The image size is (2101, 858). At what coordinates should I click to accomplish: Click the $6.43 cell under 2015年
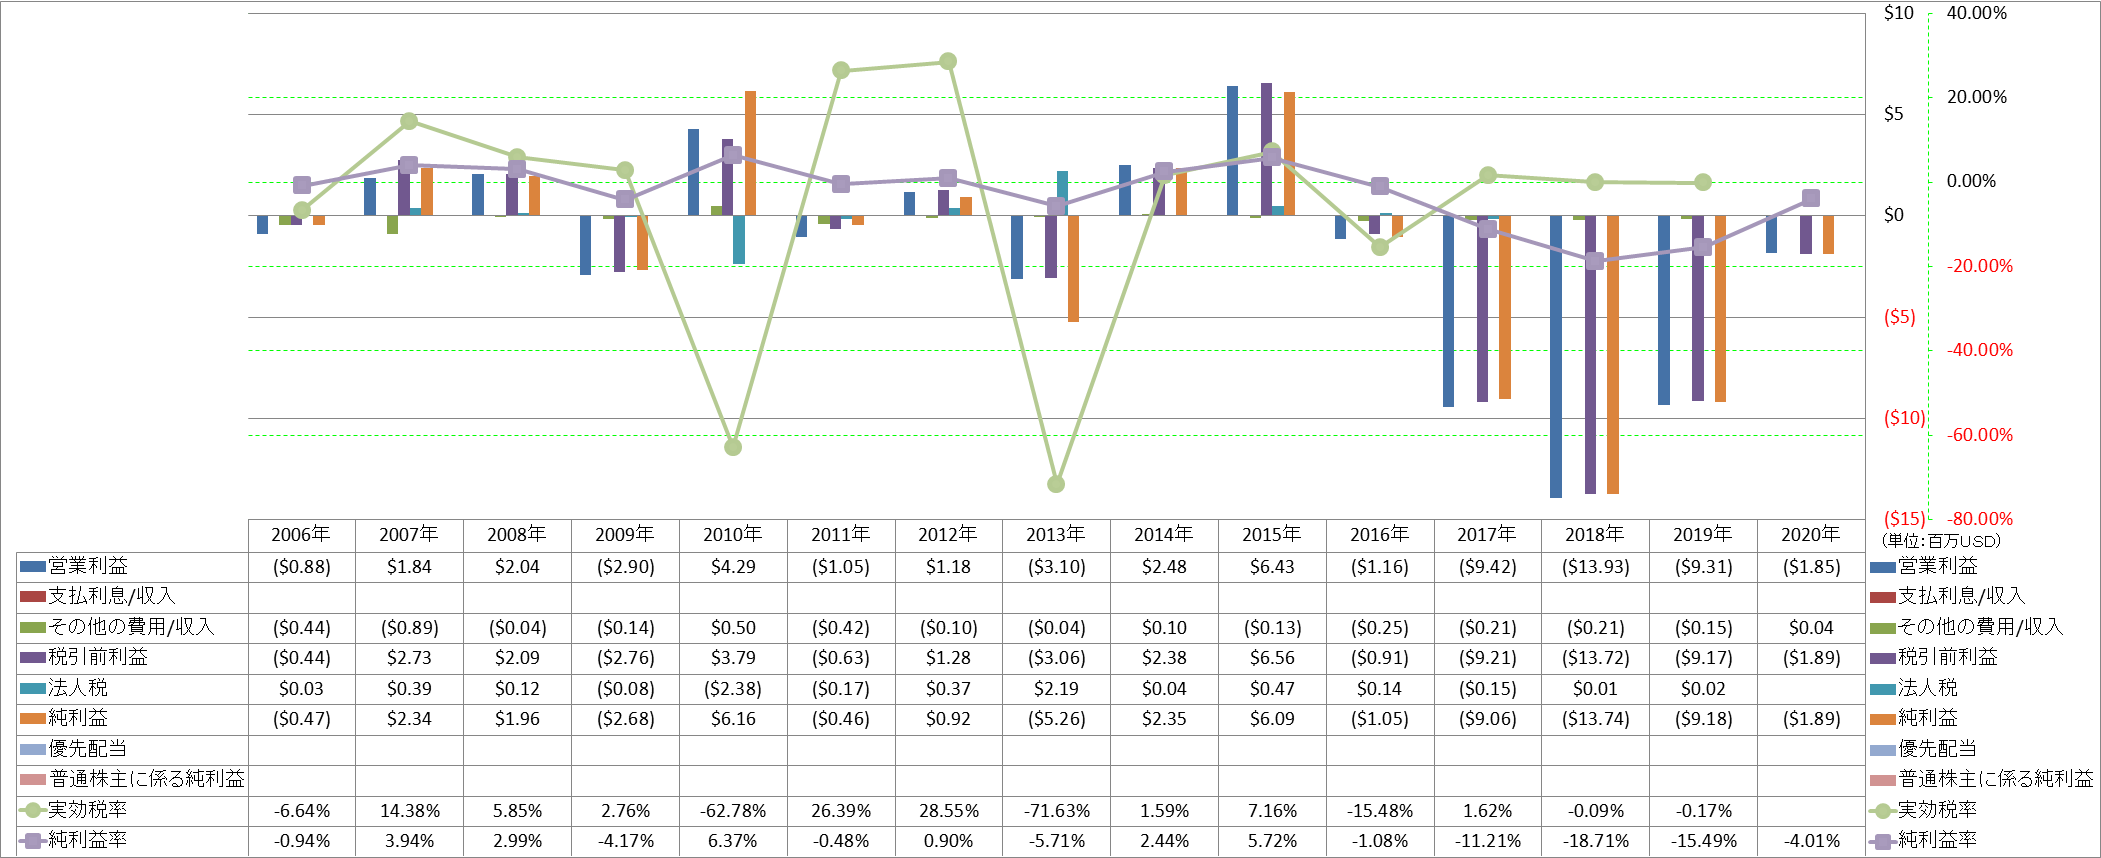pyautogui.click(x=1272, y=567)
